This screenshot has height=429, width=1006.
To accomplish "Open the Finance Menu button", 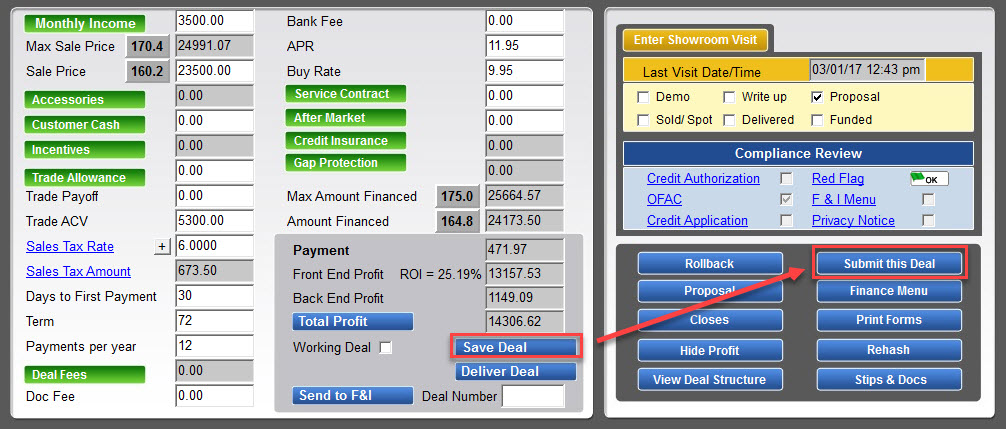I will point(889,291).
